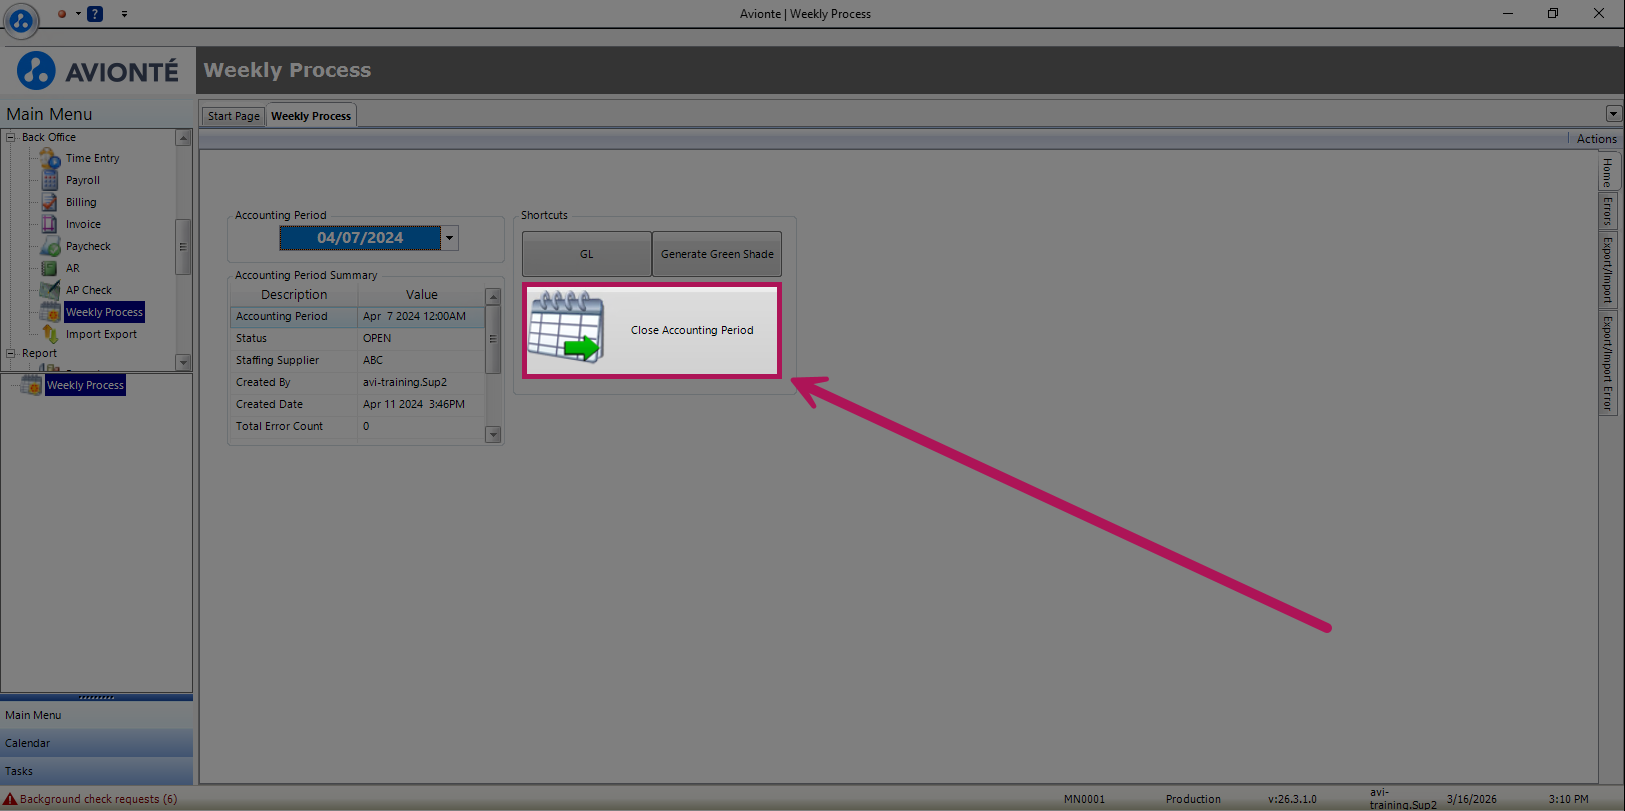The width and height of the screenshot is (1625, 811).
Task: Open the Calendar navigation bar
Action: click(x=96, y=743)
